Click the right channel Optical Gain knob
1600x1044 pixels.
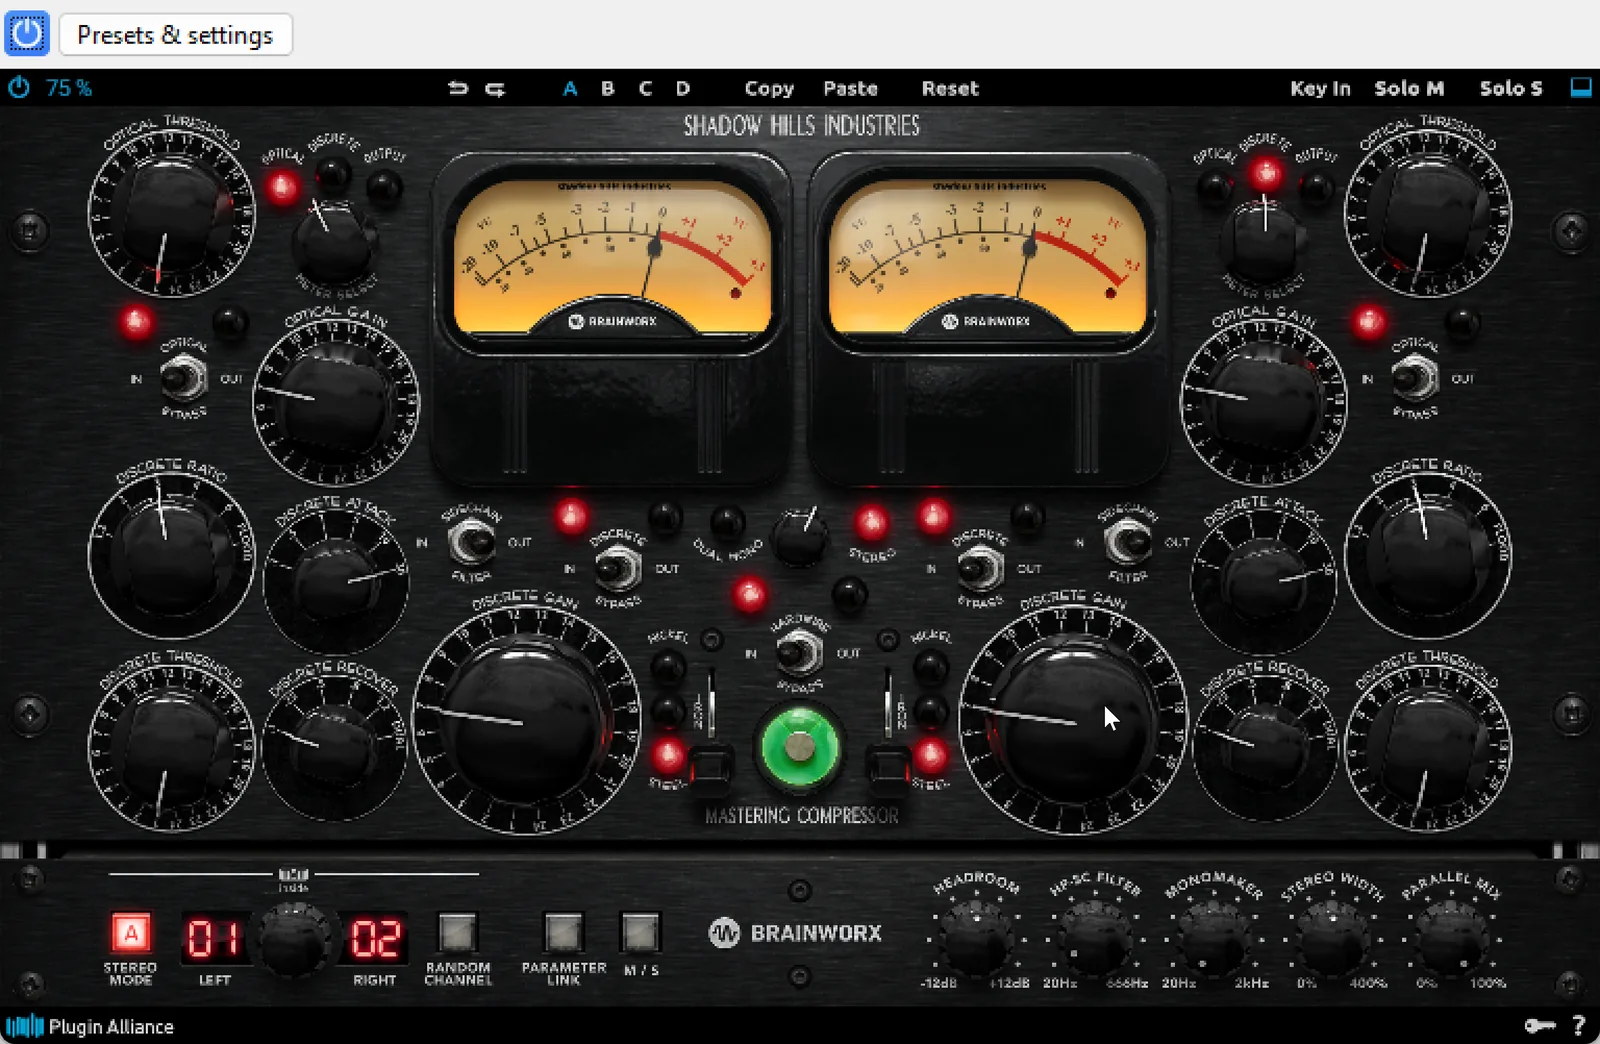coord(1263,400)
